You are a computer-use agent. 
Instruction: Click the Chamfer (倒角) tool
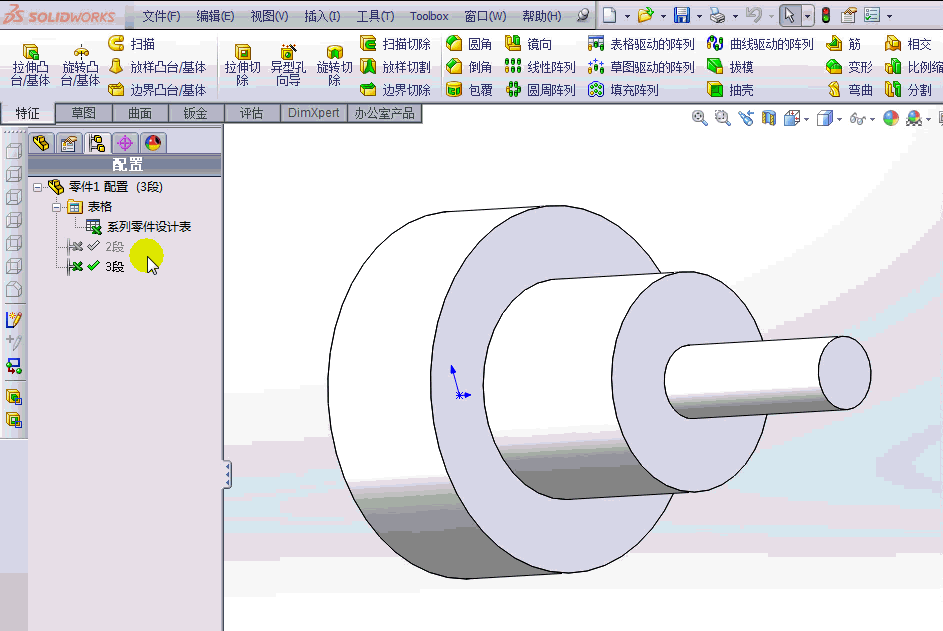(x=469, y=67)
